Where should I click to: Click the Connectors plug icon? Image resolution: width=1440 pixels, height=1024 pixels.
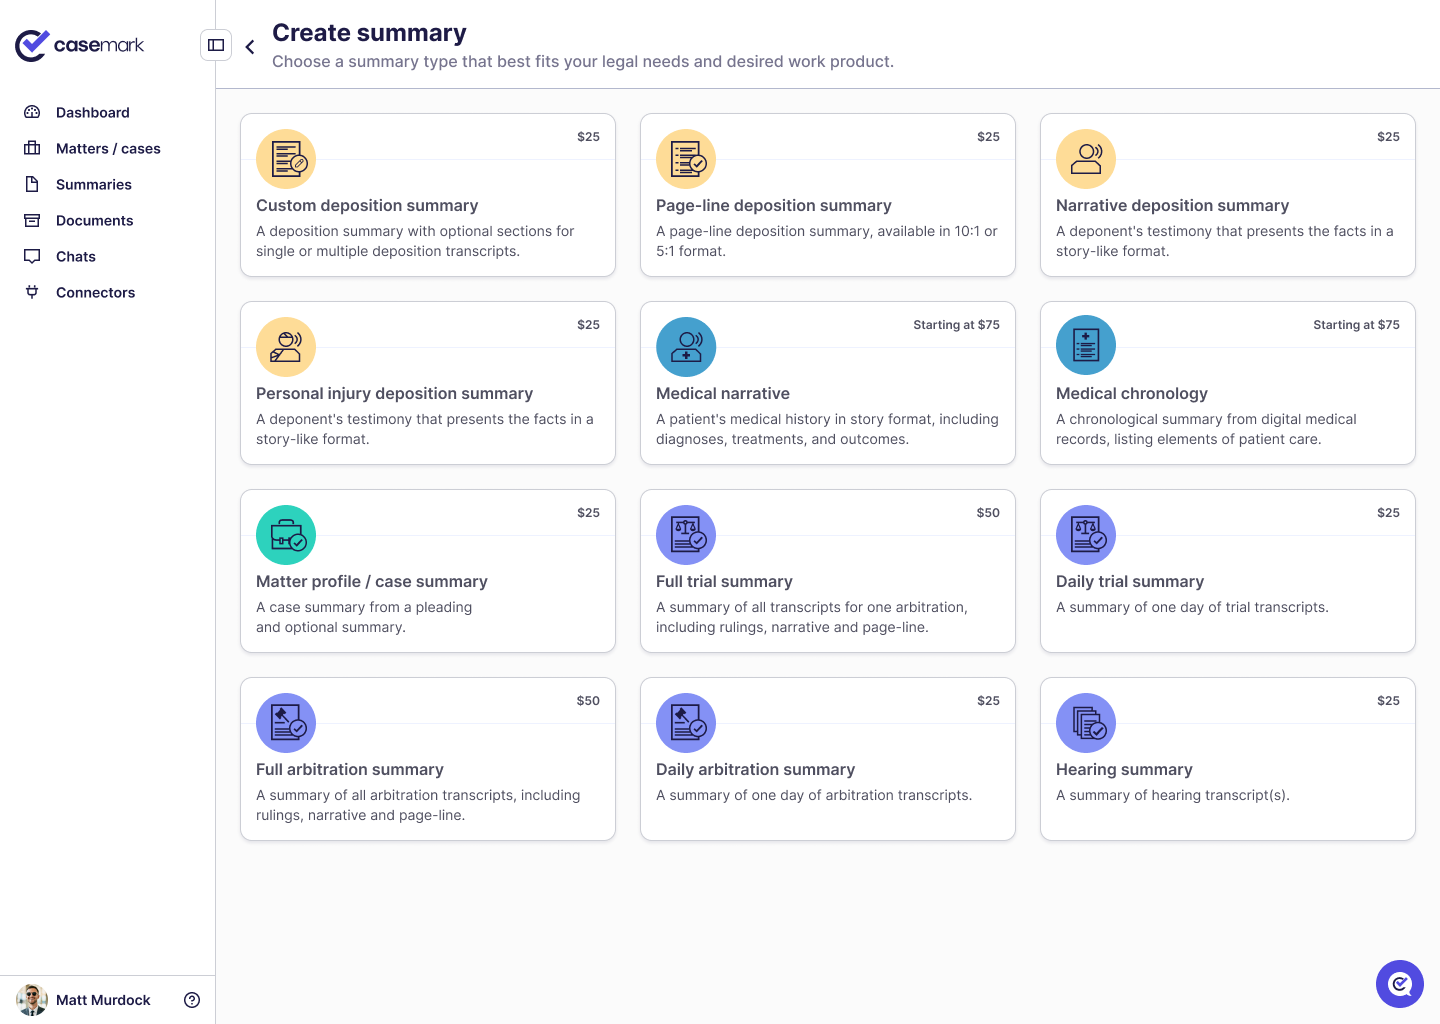(32, 293)
